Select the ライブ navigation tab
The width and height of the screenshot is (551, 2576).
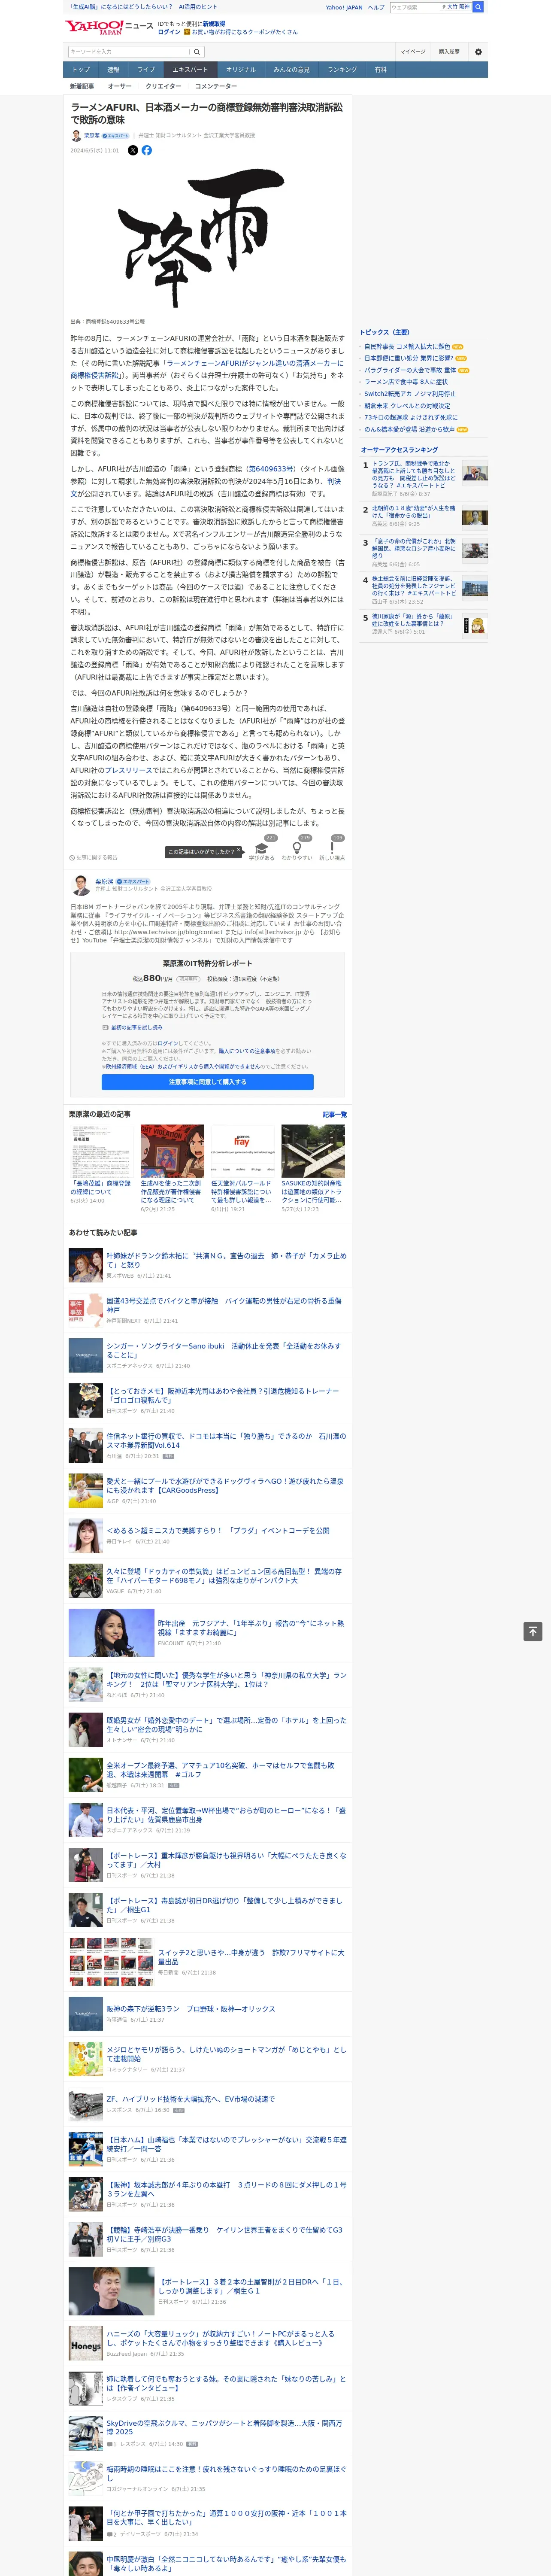(x=146, y=70)
